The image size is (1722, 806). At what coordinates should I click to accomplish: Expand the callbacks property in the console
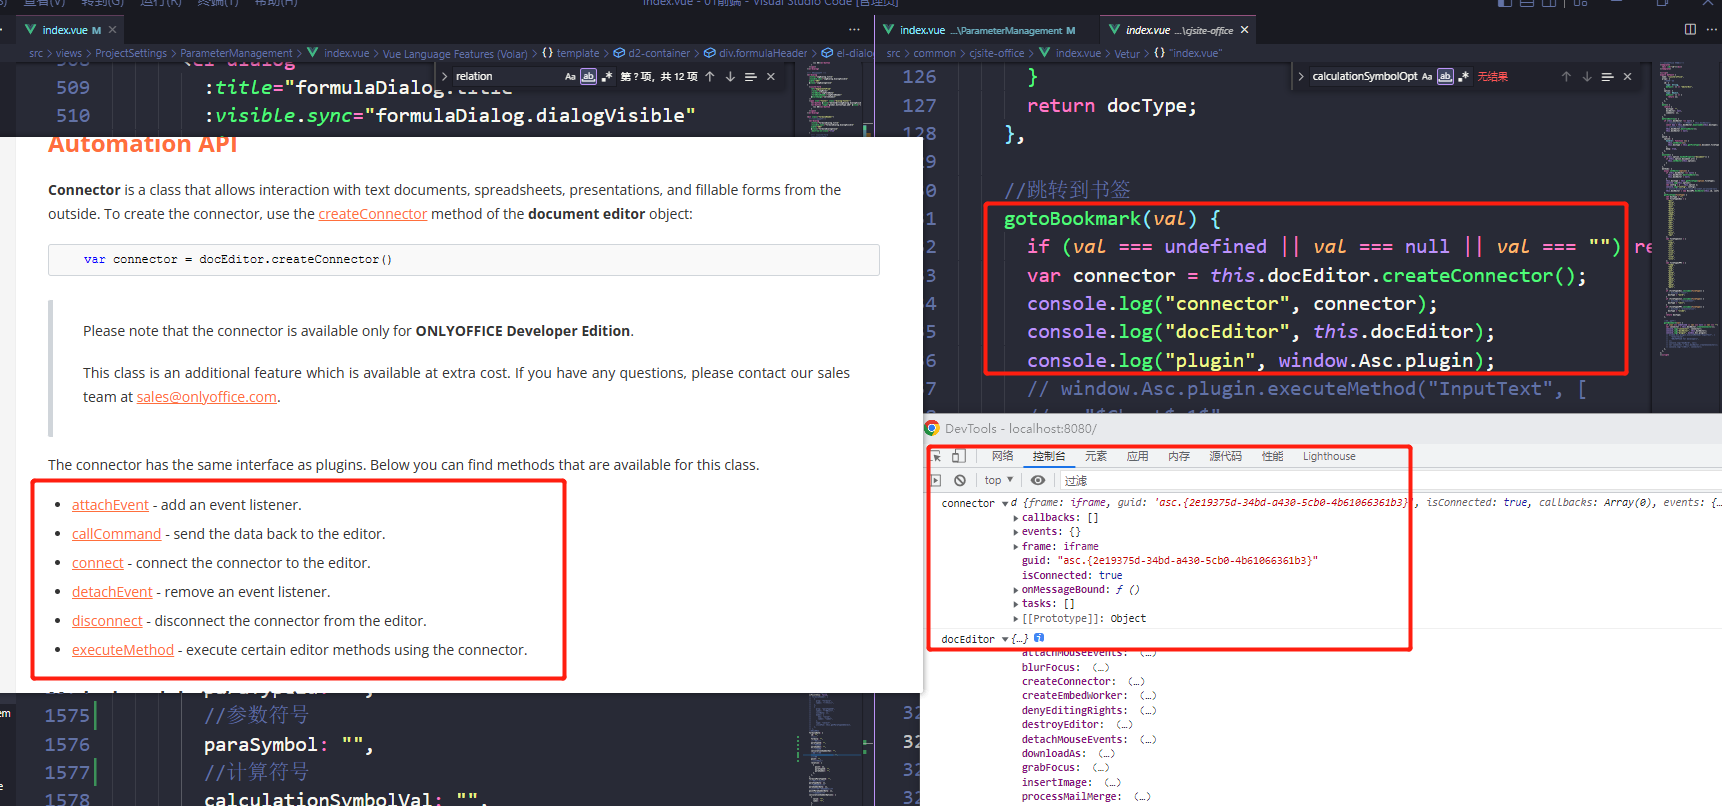coord(1016,518)
